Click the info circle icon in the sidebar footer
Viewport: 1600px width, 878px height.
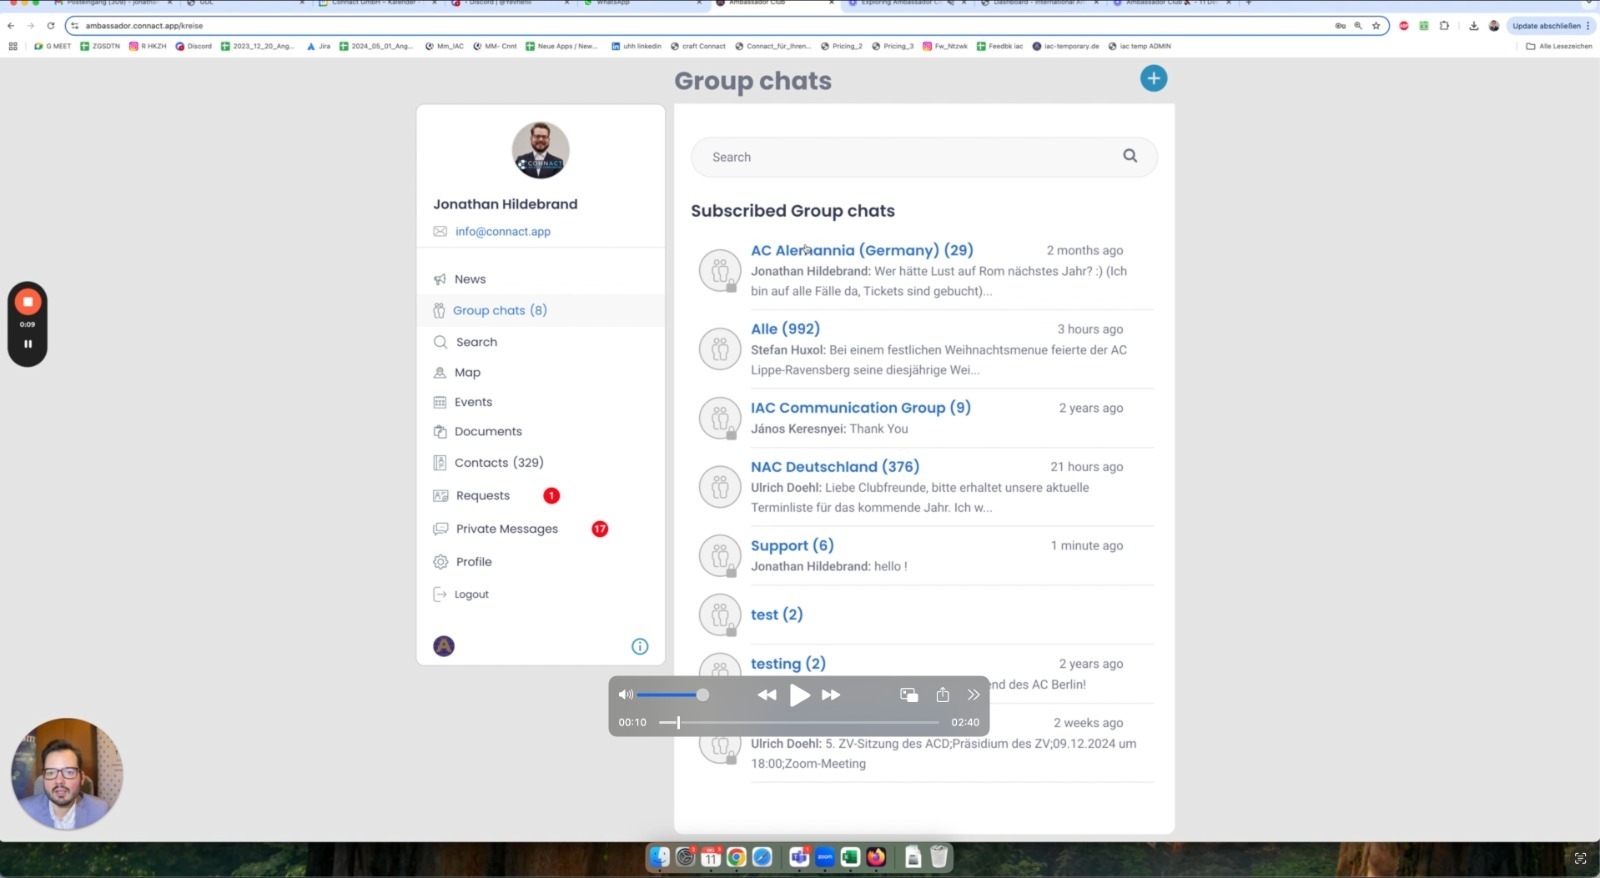(x=640, y=646)
